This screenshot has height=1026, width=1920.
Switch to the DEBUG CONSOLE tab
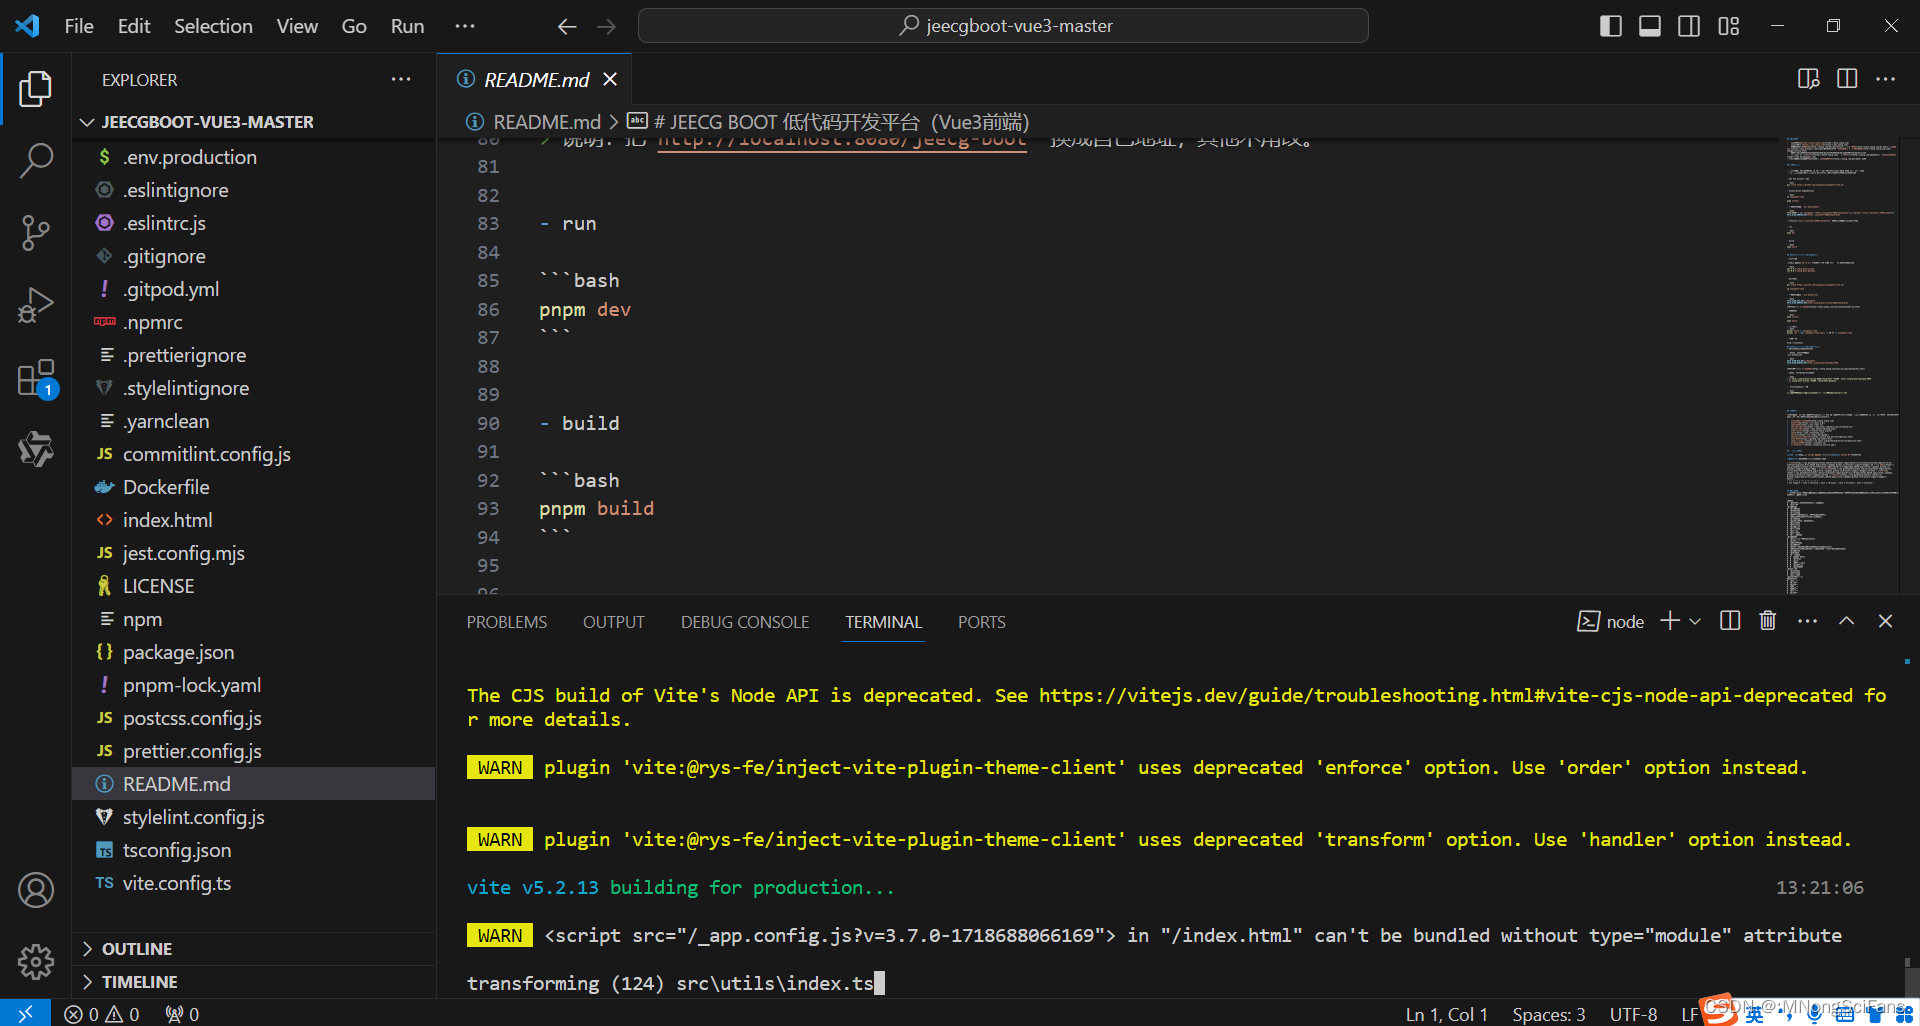(x=745, y=622)
